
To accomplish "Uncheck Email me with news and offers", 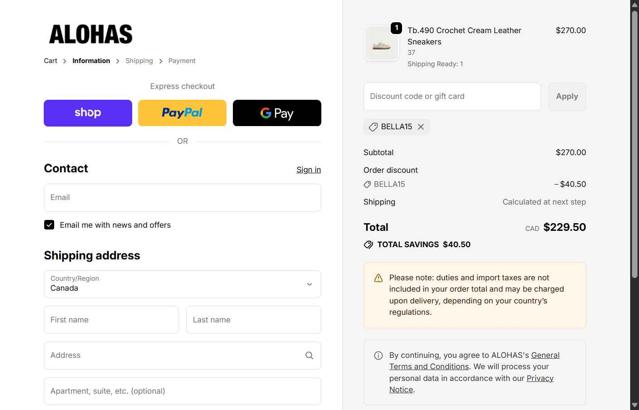I will click(49, 225).
